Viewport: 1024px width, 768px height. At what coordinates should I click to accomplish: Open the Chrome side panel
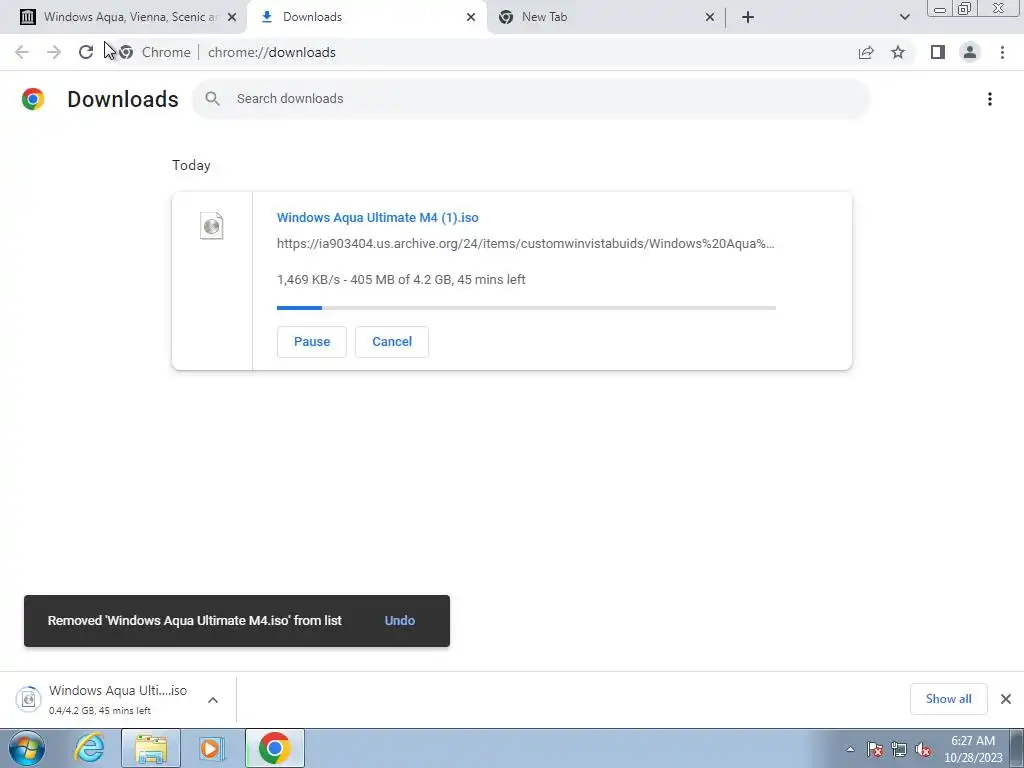pyautogui.click(x=938, y=52)
